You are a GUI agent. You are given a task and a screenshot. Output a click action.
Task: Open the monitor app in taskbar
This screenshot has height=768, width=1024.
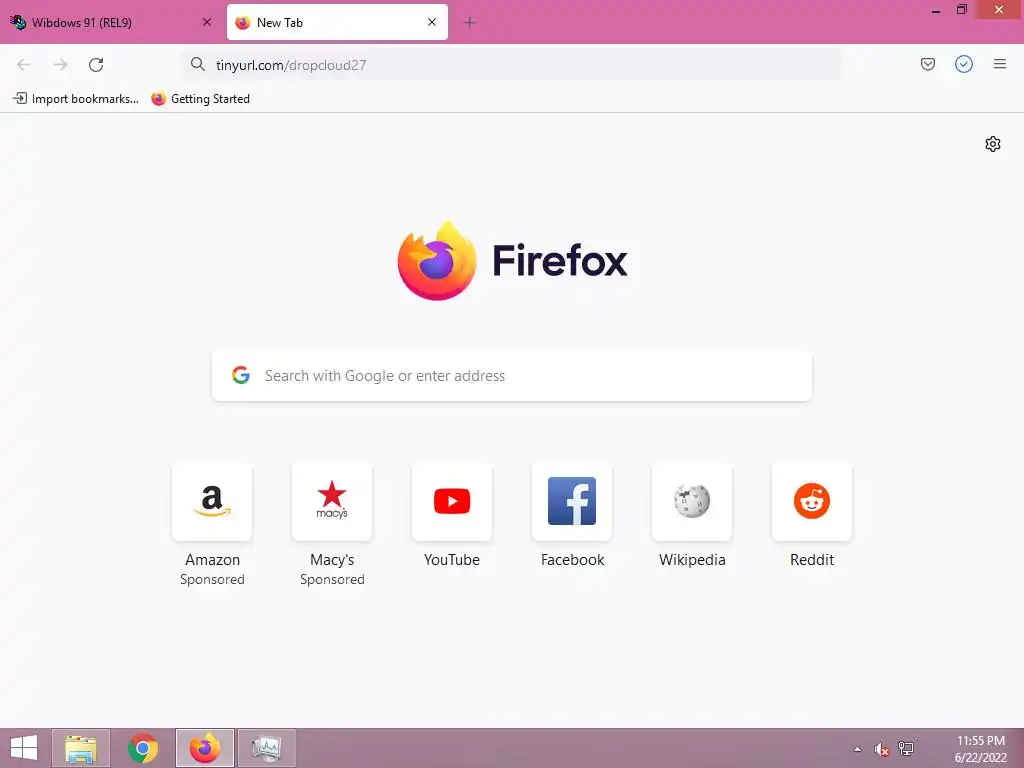coord(266,748)
